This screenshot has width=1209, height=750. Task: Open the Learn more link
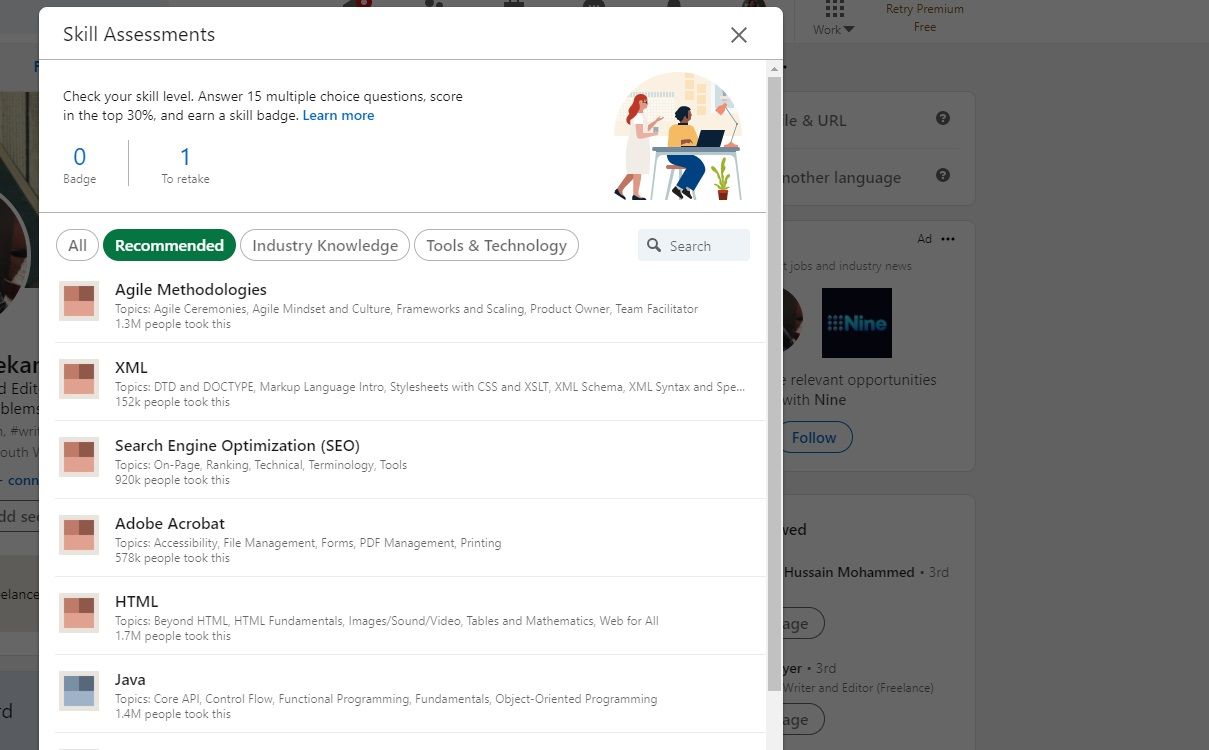[x=338, y=116]
